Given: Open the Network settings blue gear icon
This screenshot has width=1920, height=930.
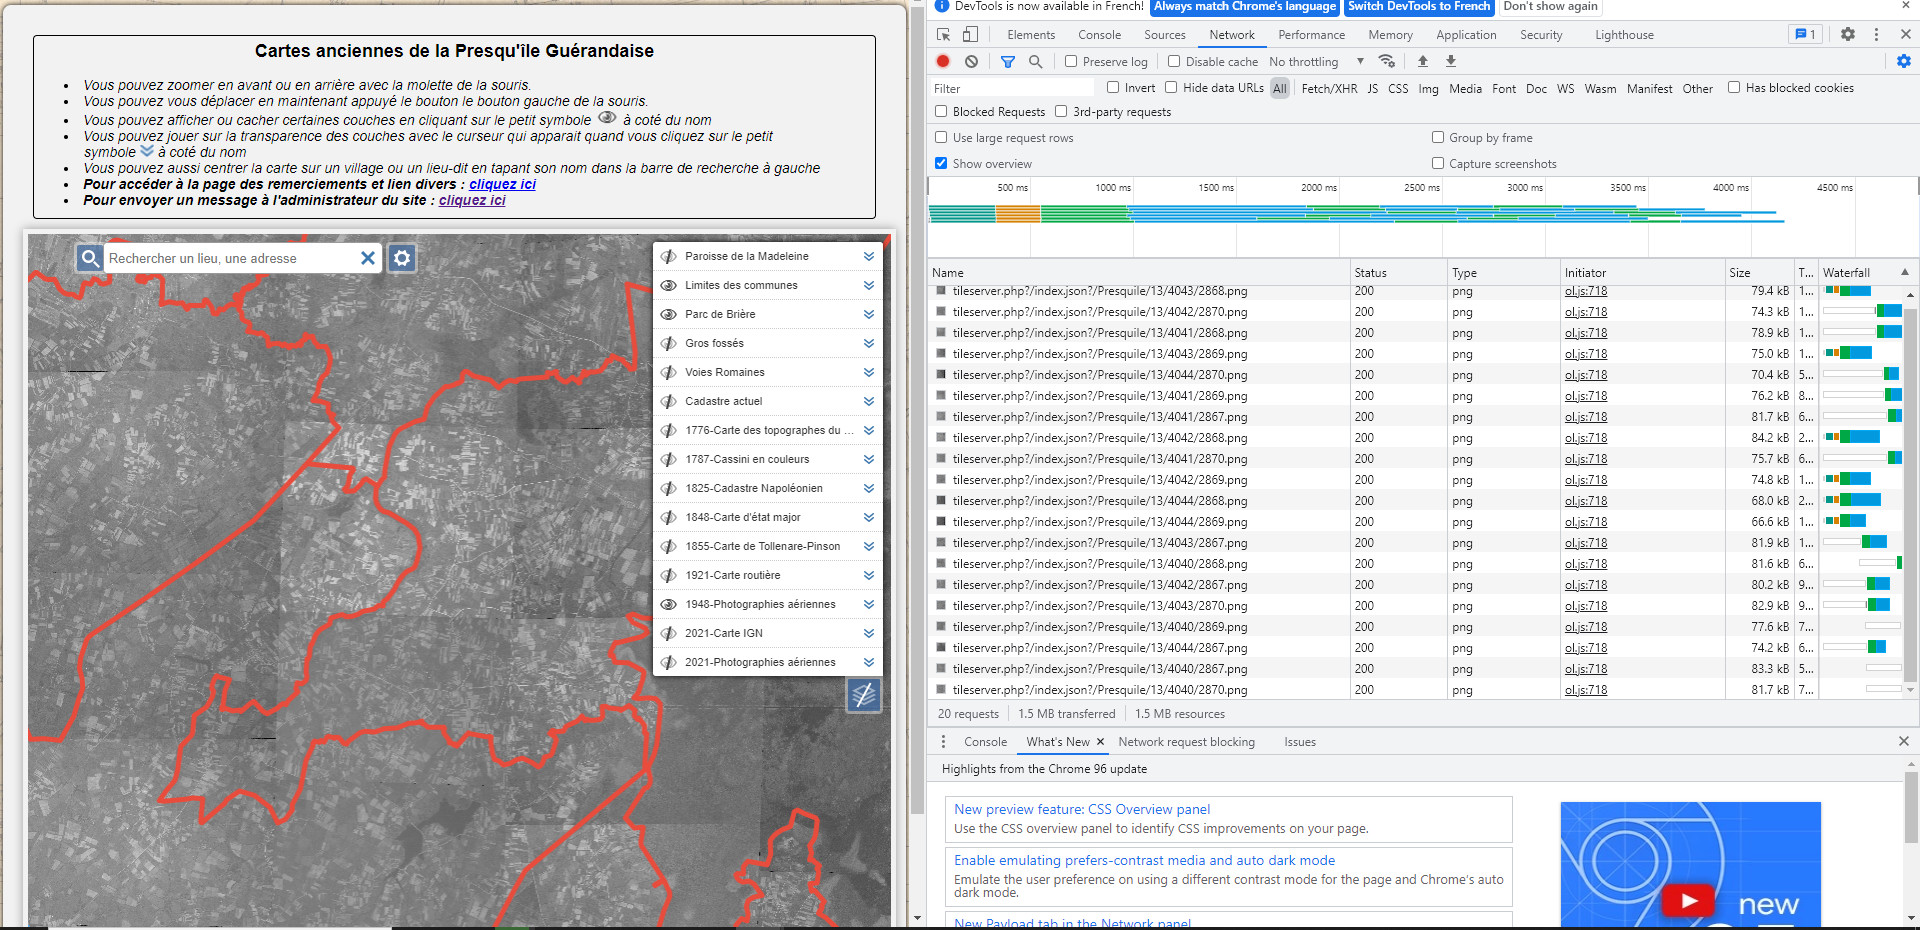Looking at the screenshot, I should coord(1904,61).
